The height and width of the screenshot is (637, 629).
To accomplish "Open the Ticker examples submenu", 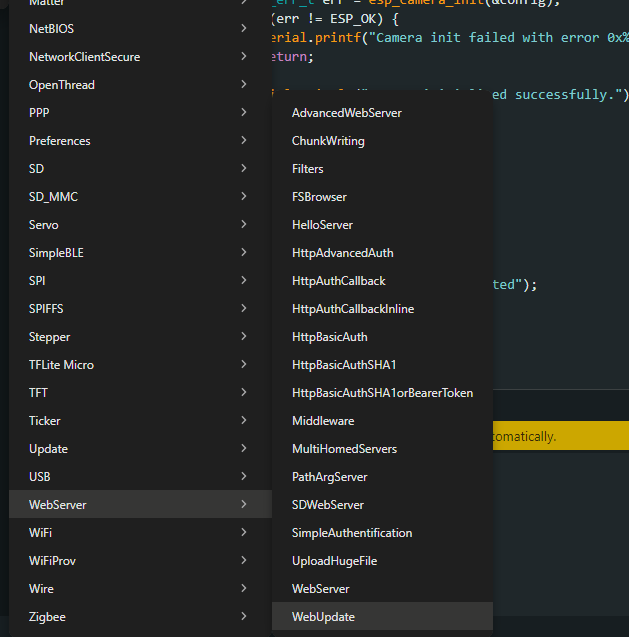I will (x=140, y=421).
